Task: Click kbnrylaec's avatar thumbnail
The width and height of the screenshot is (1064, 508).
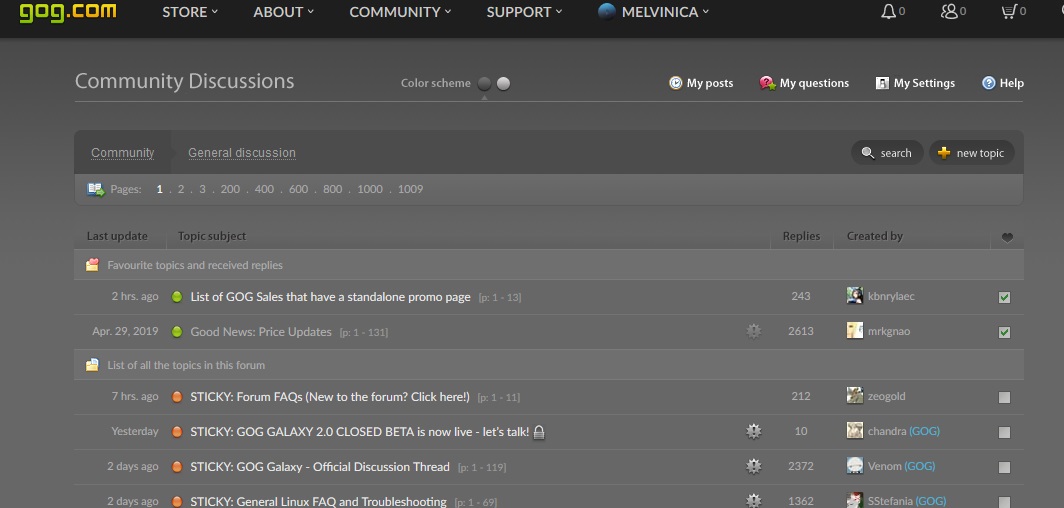Action: [x=855, y=295]
